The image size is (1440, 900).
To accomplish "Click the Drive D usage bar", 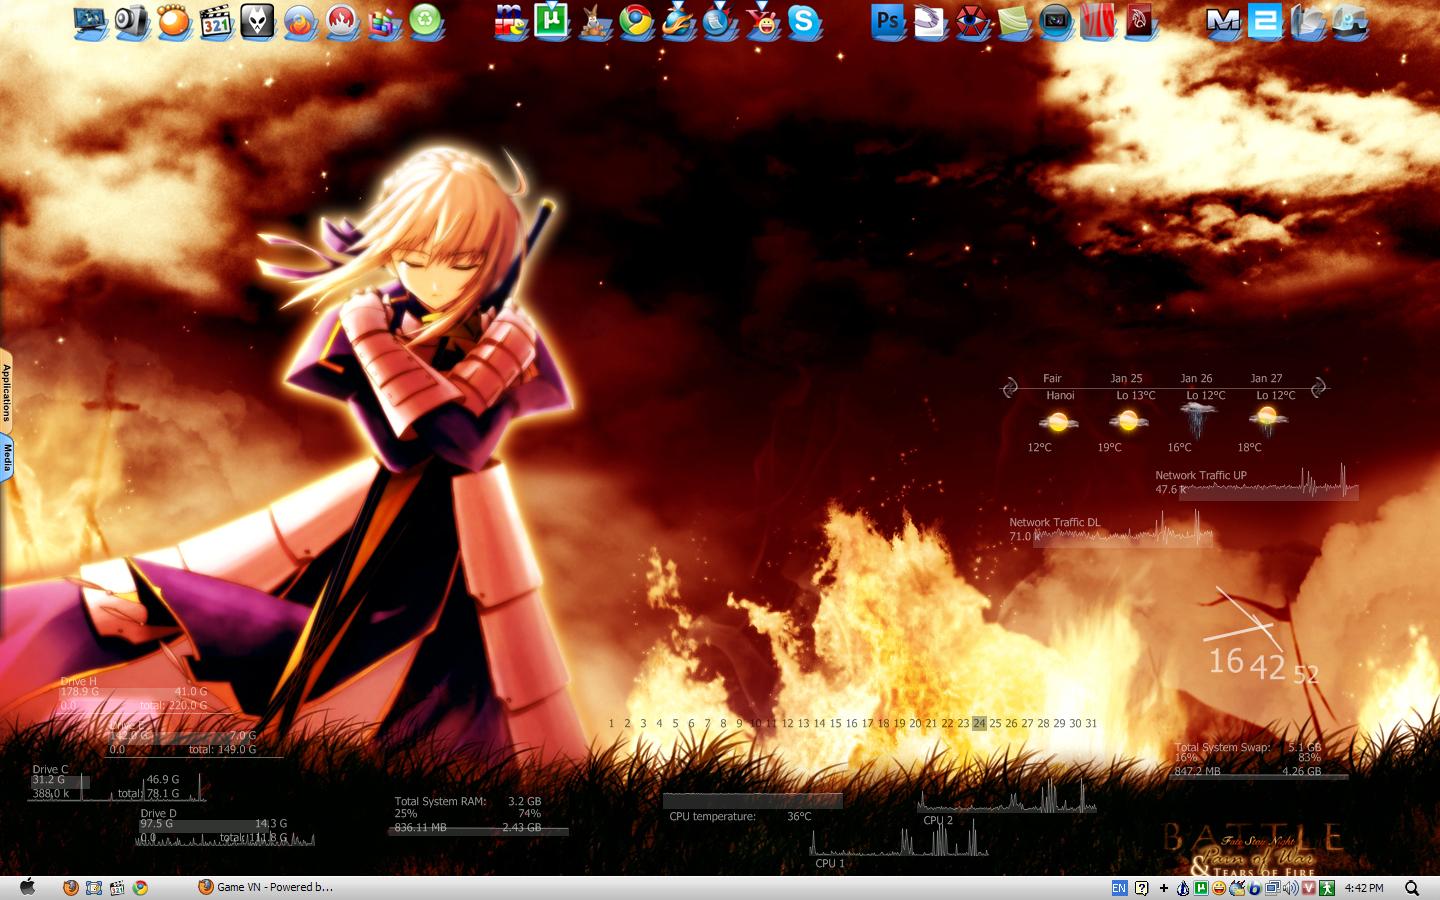I will point(225,828).
